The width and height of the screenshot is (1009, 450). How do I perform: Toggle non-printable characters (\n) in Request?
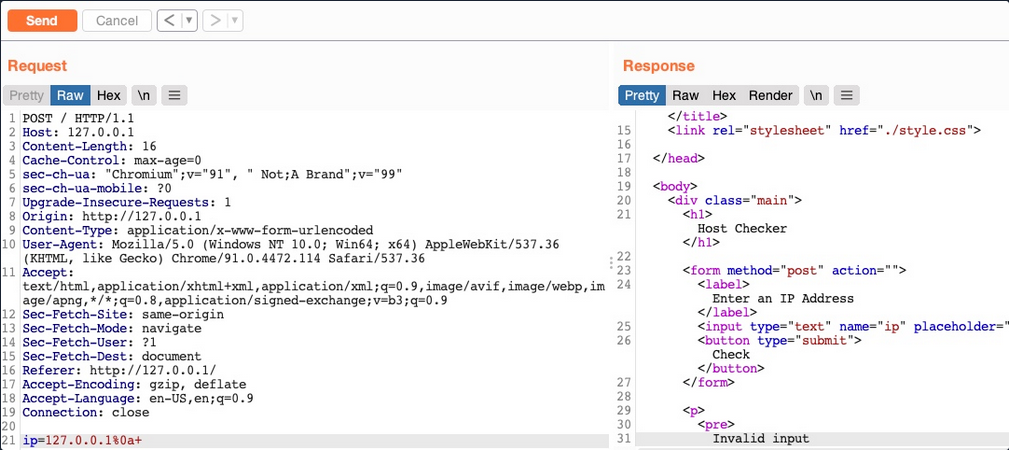click(x=144, y=96)
